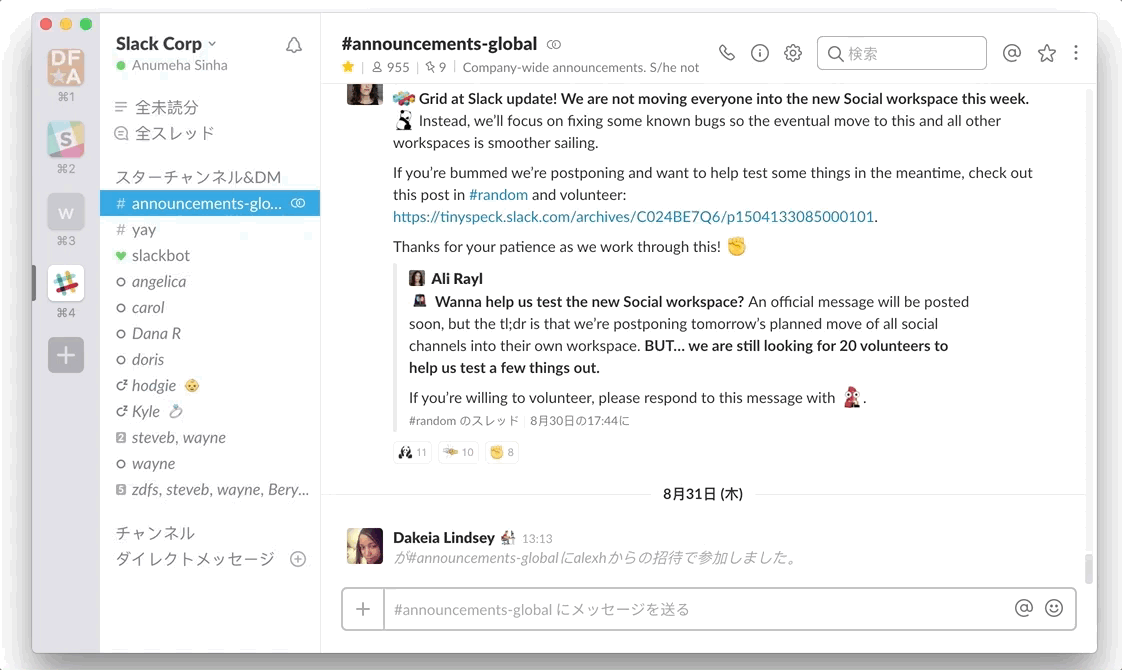The width and height of the screenshot is (1122, 670).
Task: Switch to the S workspace icon
Action: tap(66, 139)
